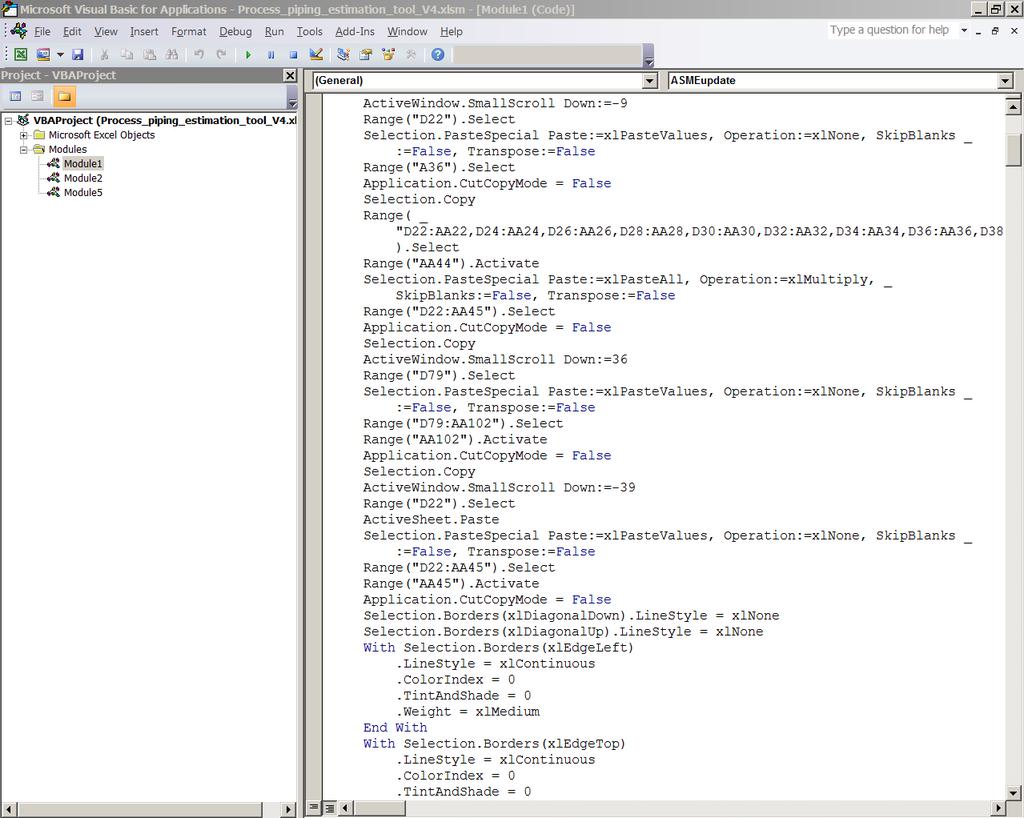The width and height of the screenshot is (1024, 818).
Task: Open the Window menu
Action: (x=407, y=31)
